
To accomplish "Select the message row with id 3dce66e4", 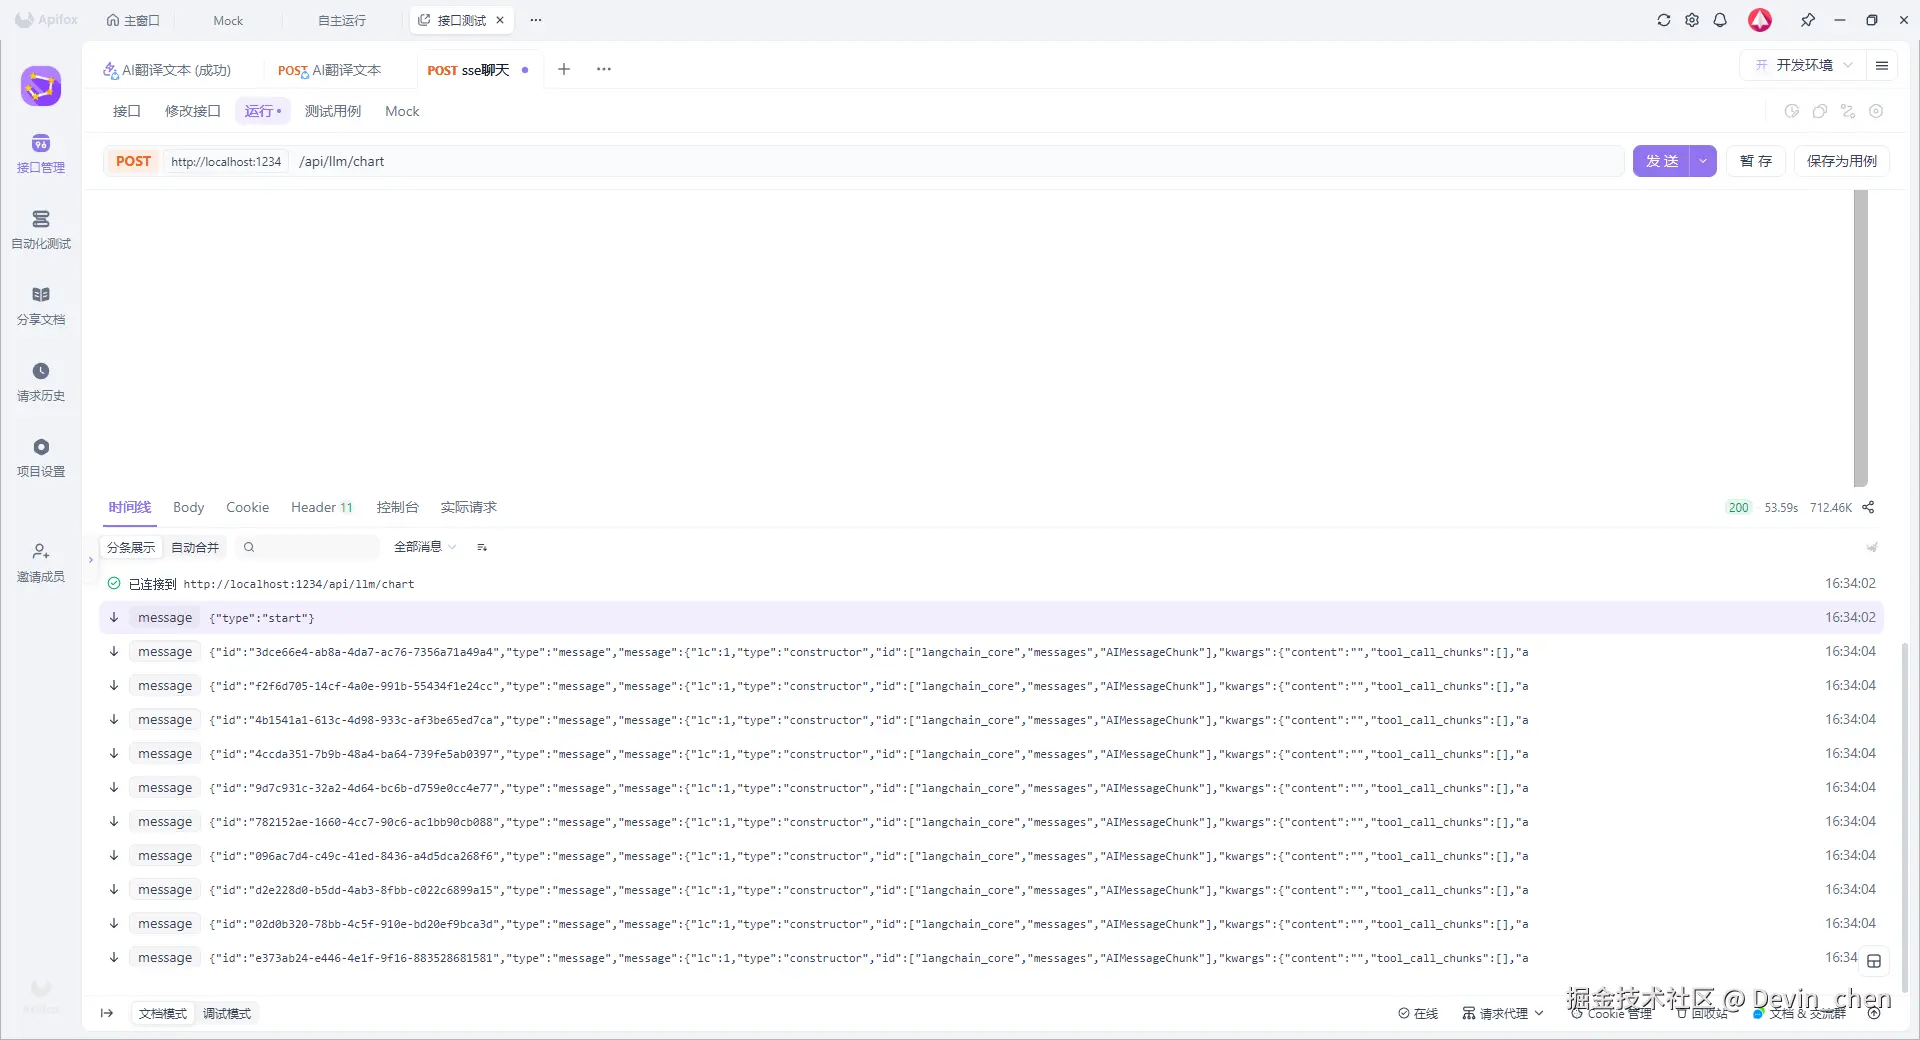I will pyautogui.click(x=991, y=652).
